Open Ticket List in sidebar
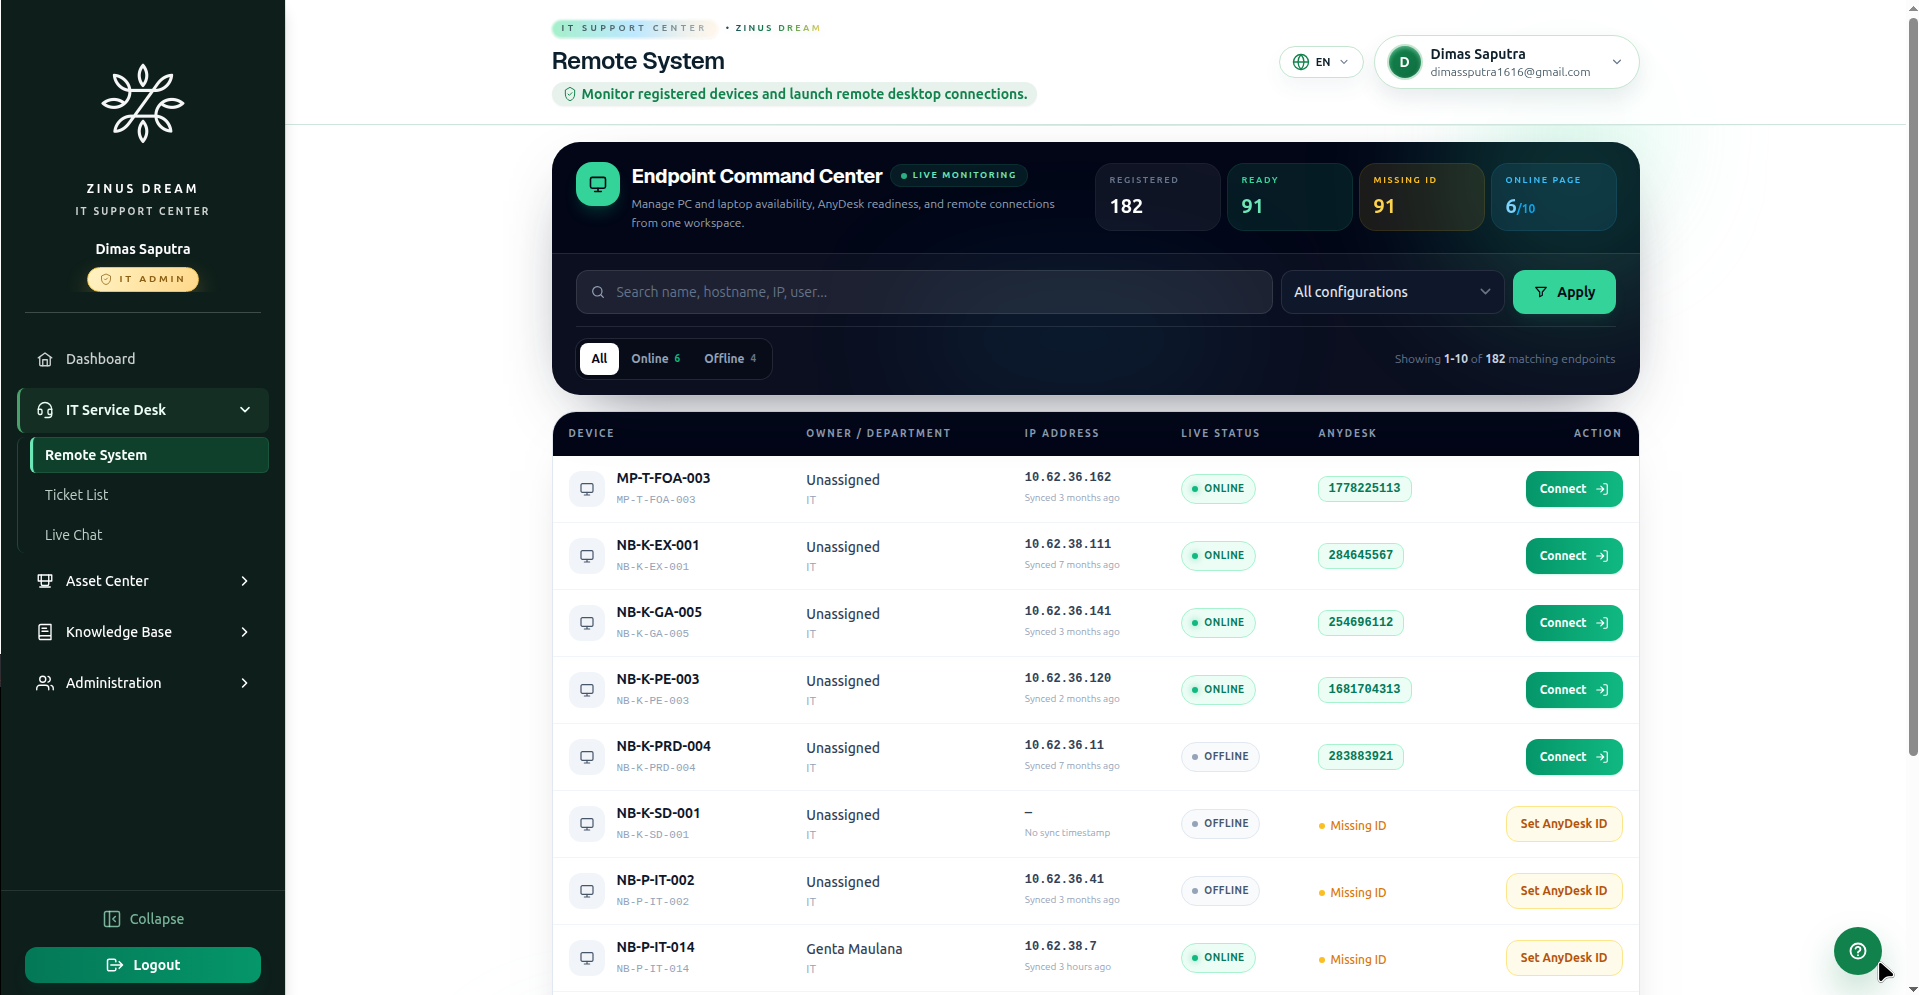The image size is (1919, 995). (77, 495)
